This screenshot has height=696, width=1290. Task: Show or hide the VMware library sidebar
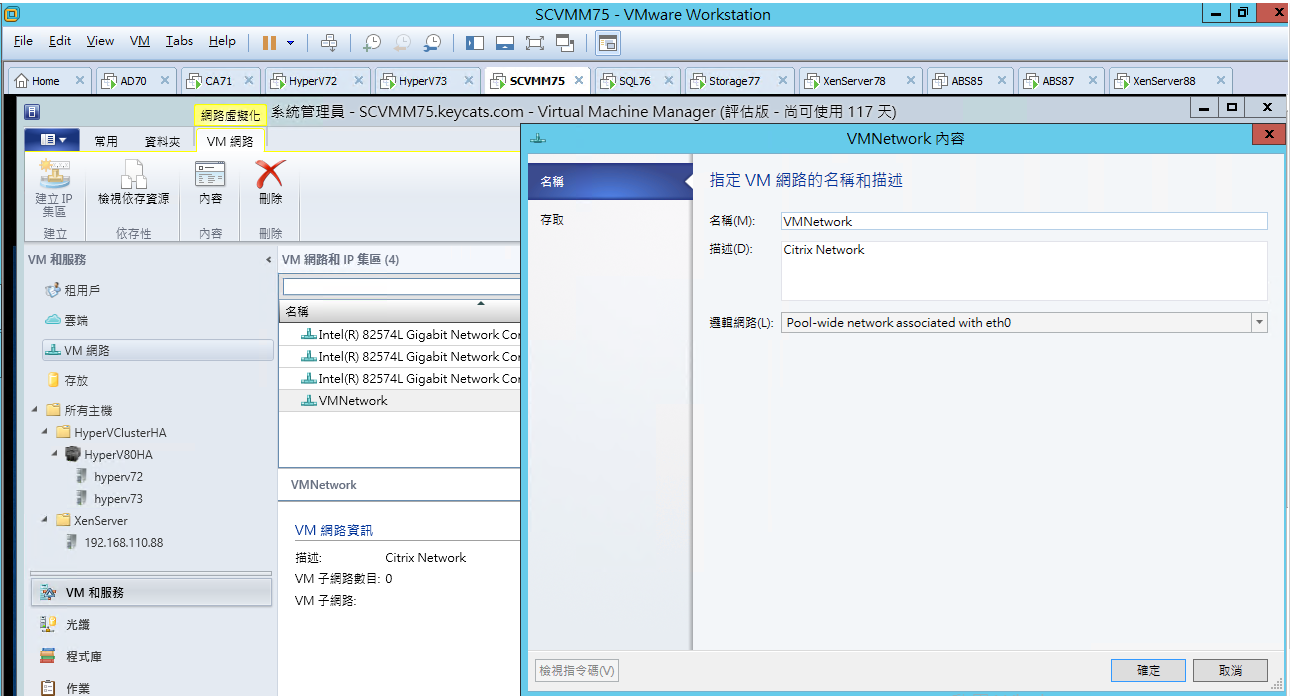(475, 42)
